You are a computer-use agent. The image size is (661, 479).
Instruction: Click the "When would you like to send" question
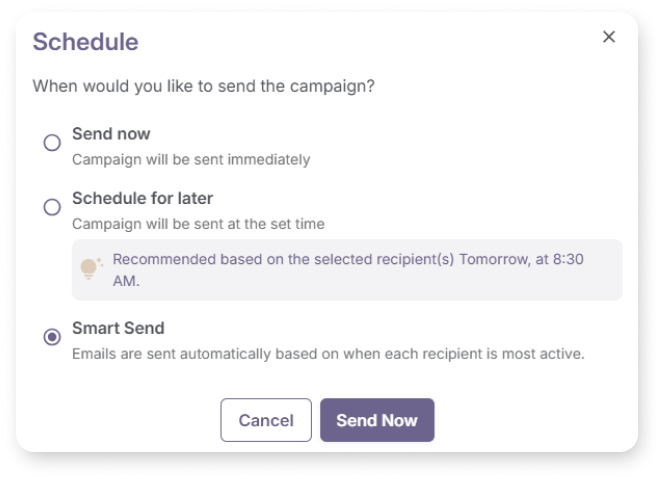pyautogui.click(x=203, y=86)
